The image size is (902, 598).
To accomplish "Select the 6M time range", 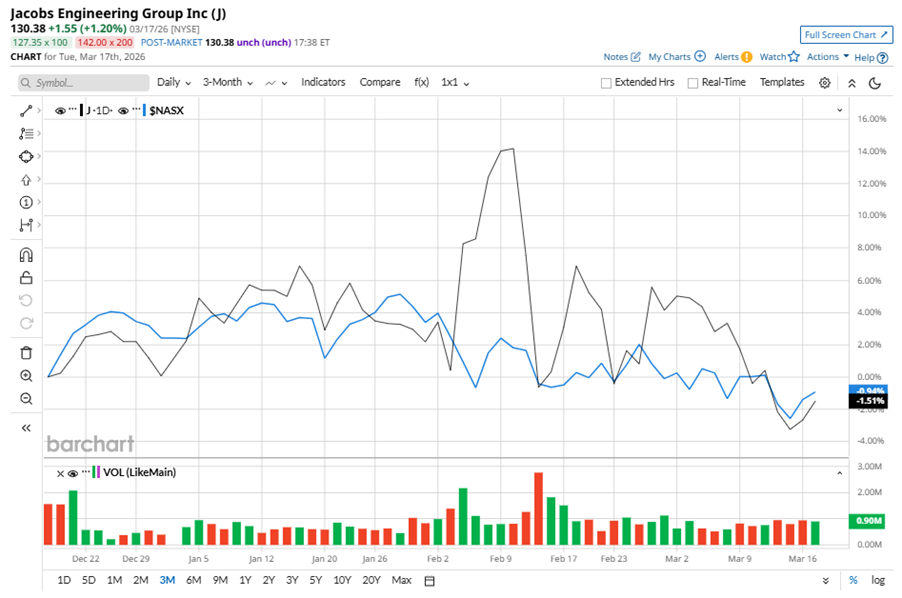I will tap(193, 580).
